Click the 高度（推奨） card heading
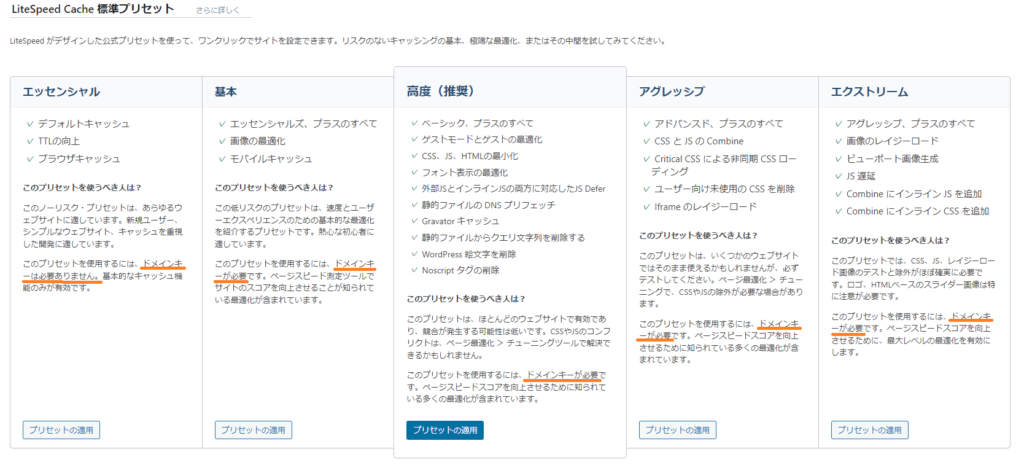1024x465 pixels. pyautogui.click(x=442, y=91)
